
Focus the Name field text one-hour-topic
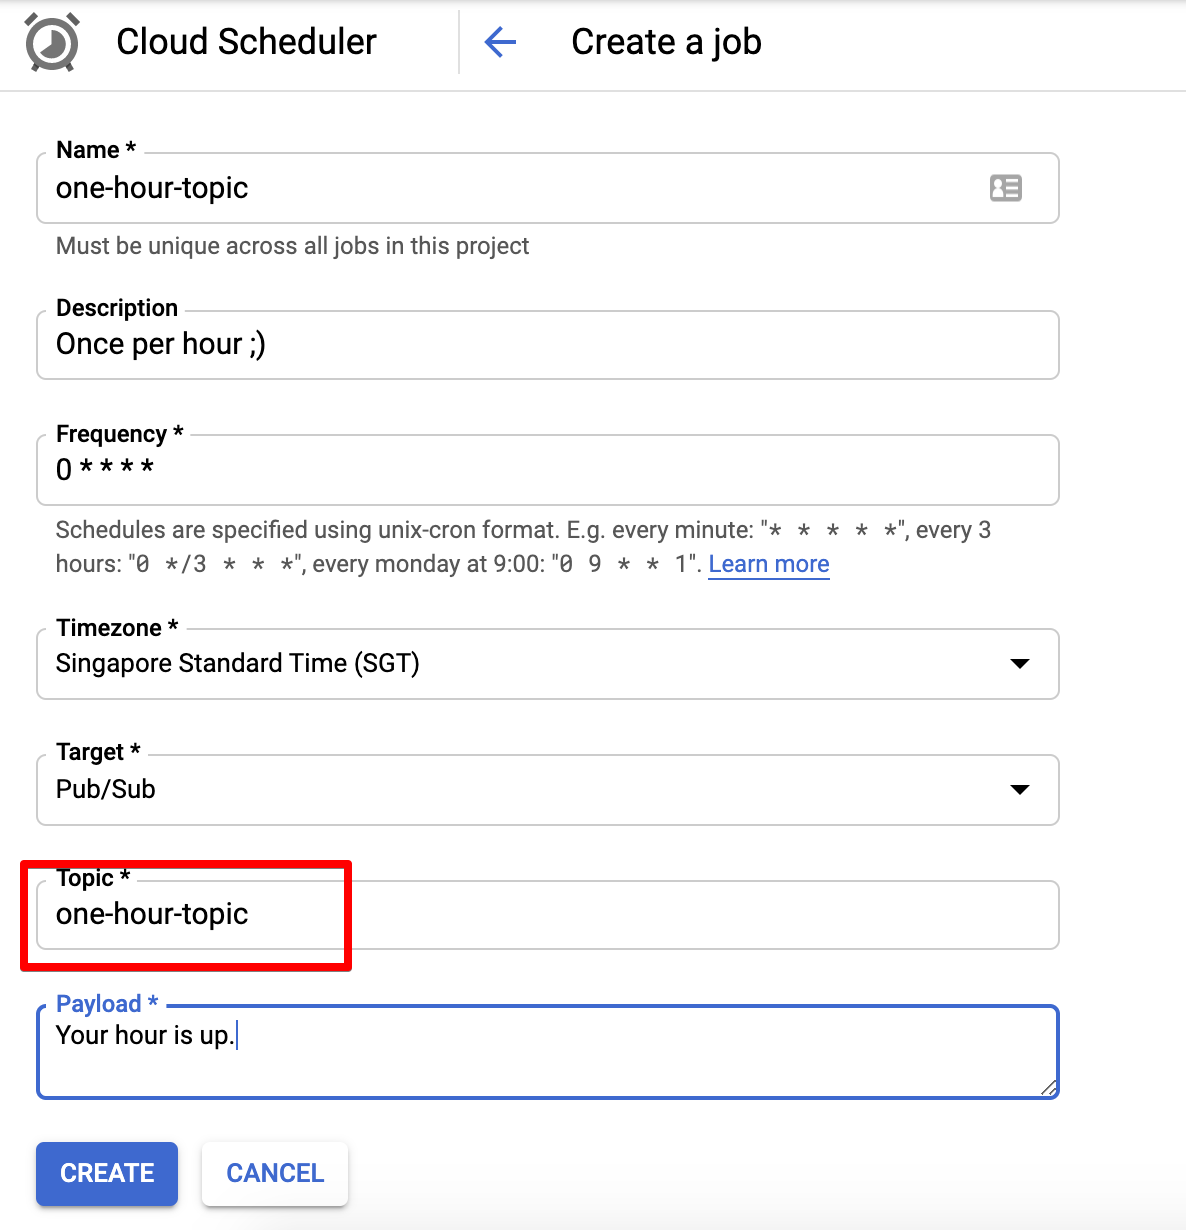pos(152,188)
